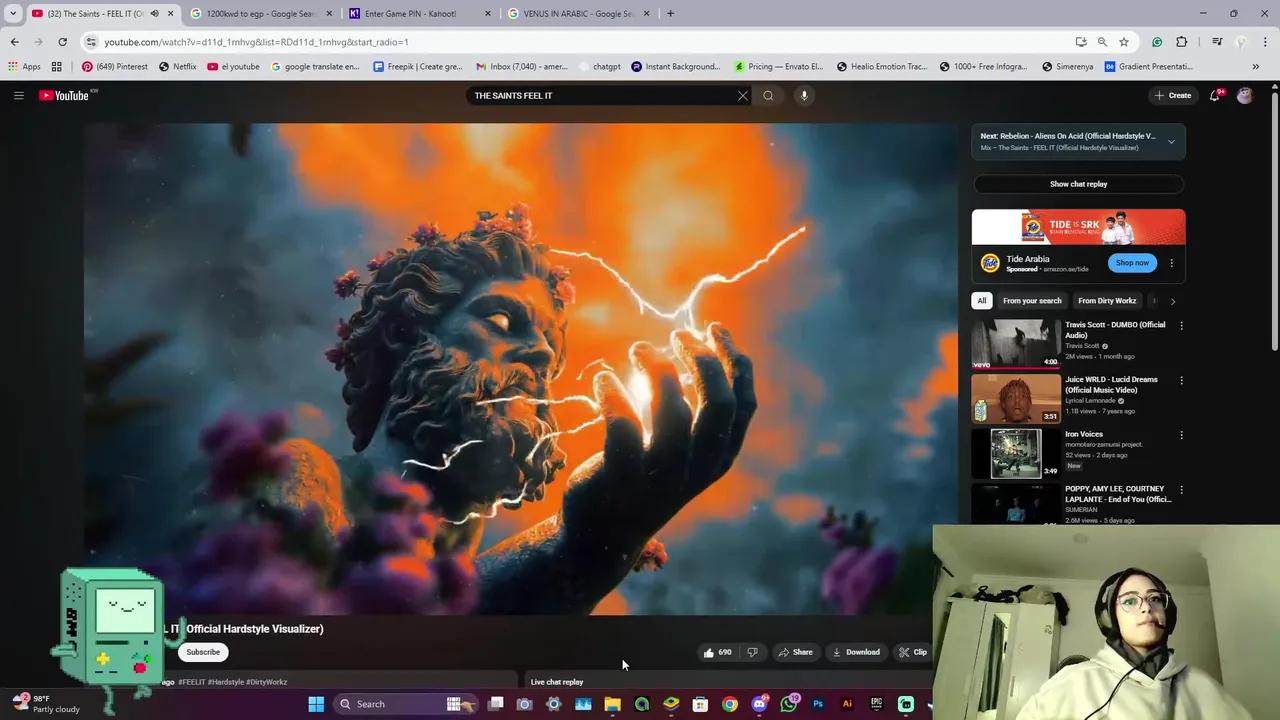The width and height of the screenshot is (1280, 720).
Task: Start voice search with the microphone
Action: pyautogui.click(x=804, y=95)
